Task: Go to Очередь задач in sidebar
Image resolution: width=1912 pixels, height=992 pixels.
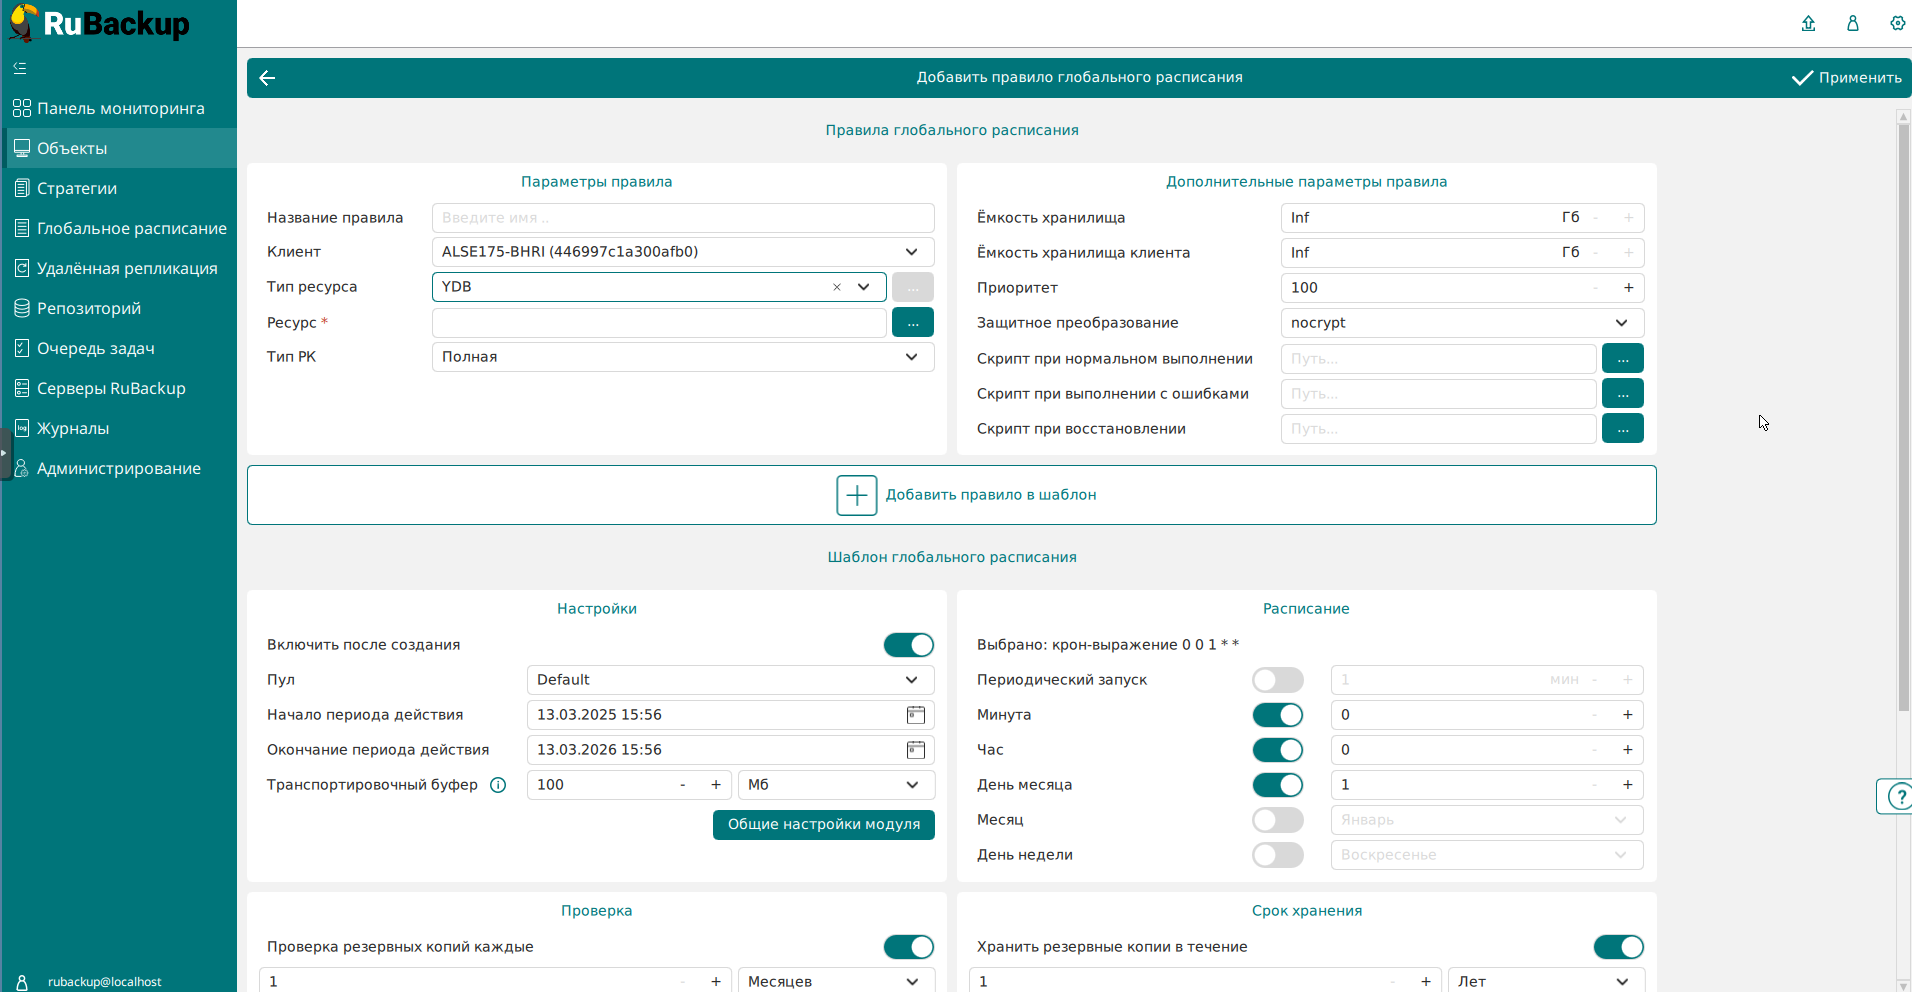Action: pyautogui.click(x=95, y=348)
